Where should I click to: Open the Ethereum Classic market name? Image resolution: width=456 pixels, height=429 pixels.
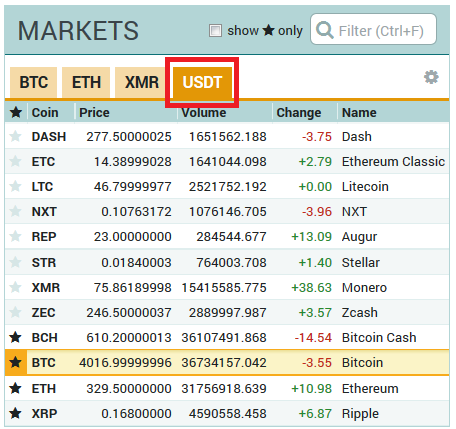coord(393,162)
